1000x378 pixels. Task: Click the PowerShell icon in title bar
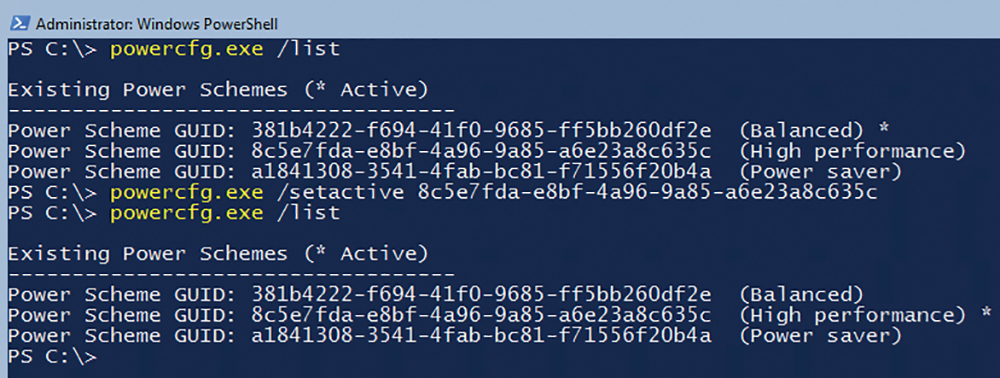tap(20, 24)
